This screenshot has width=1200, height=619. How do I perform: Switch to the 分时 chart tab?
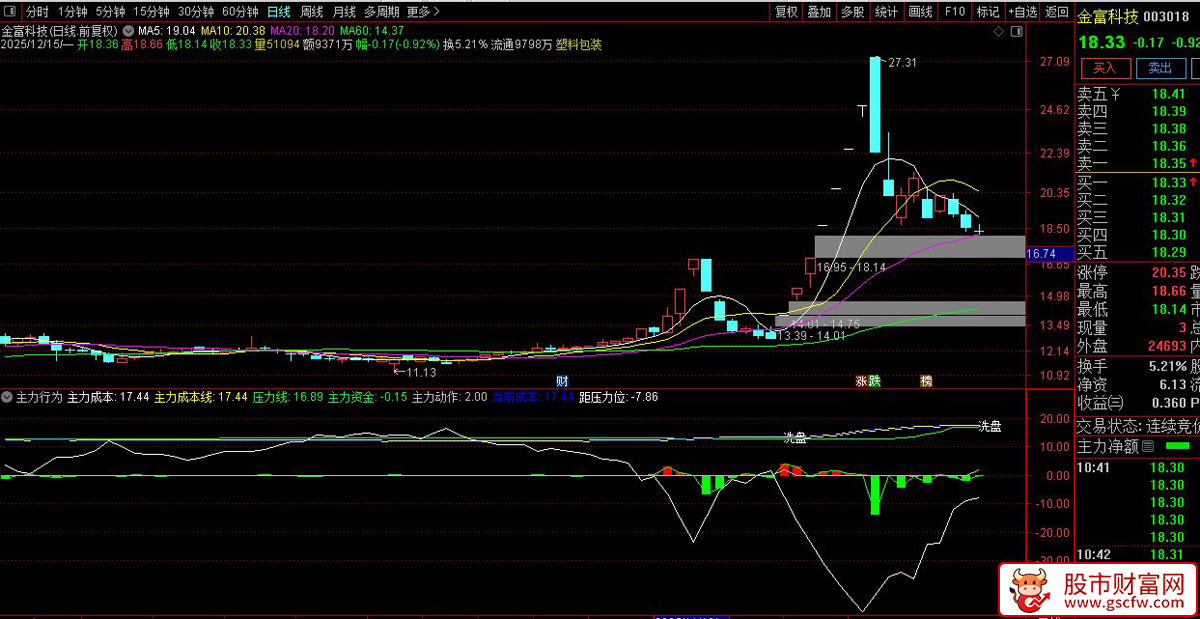tap(37, 12)
